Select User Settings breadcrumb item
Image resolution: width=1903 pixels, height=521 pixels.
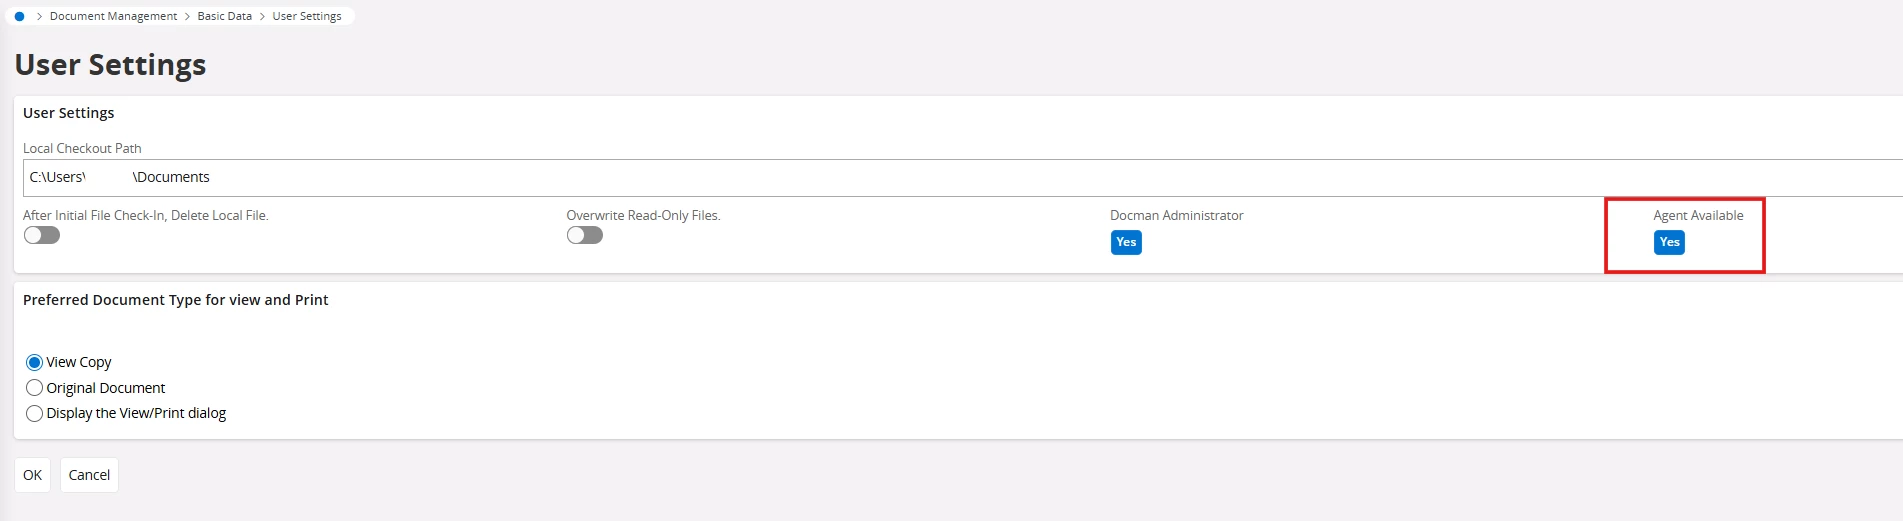pos(307,16)
